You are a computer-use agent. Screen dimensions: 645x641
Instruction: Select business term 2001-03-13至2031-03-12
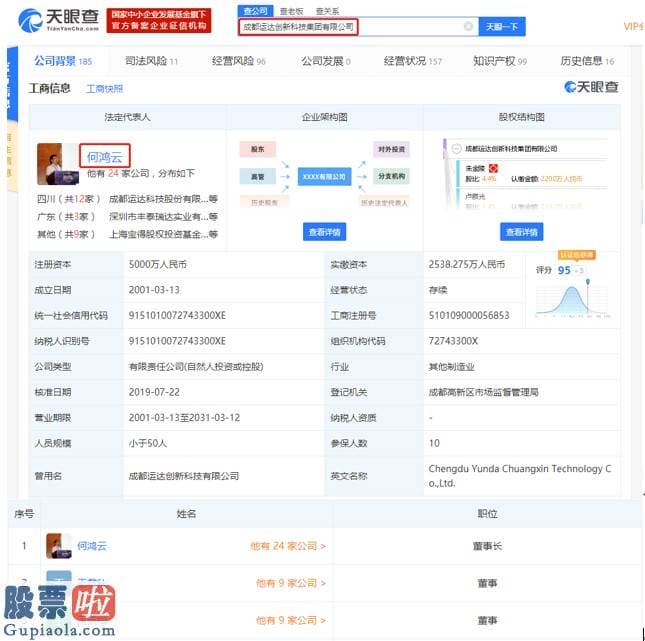[x=184, y=418]
